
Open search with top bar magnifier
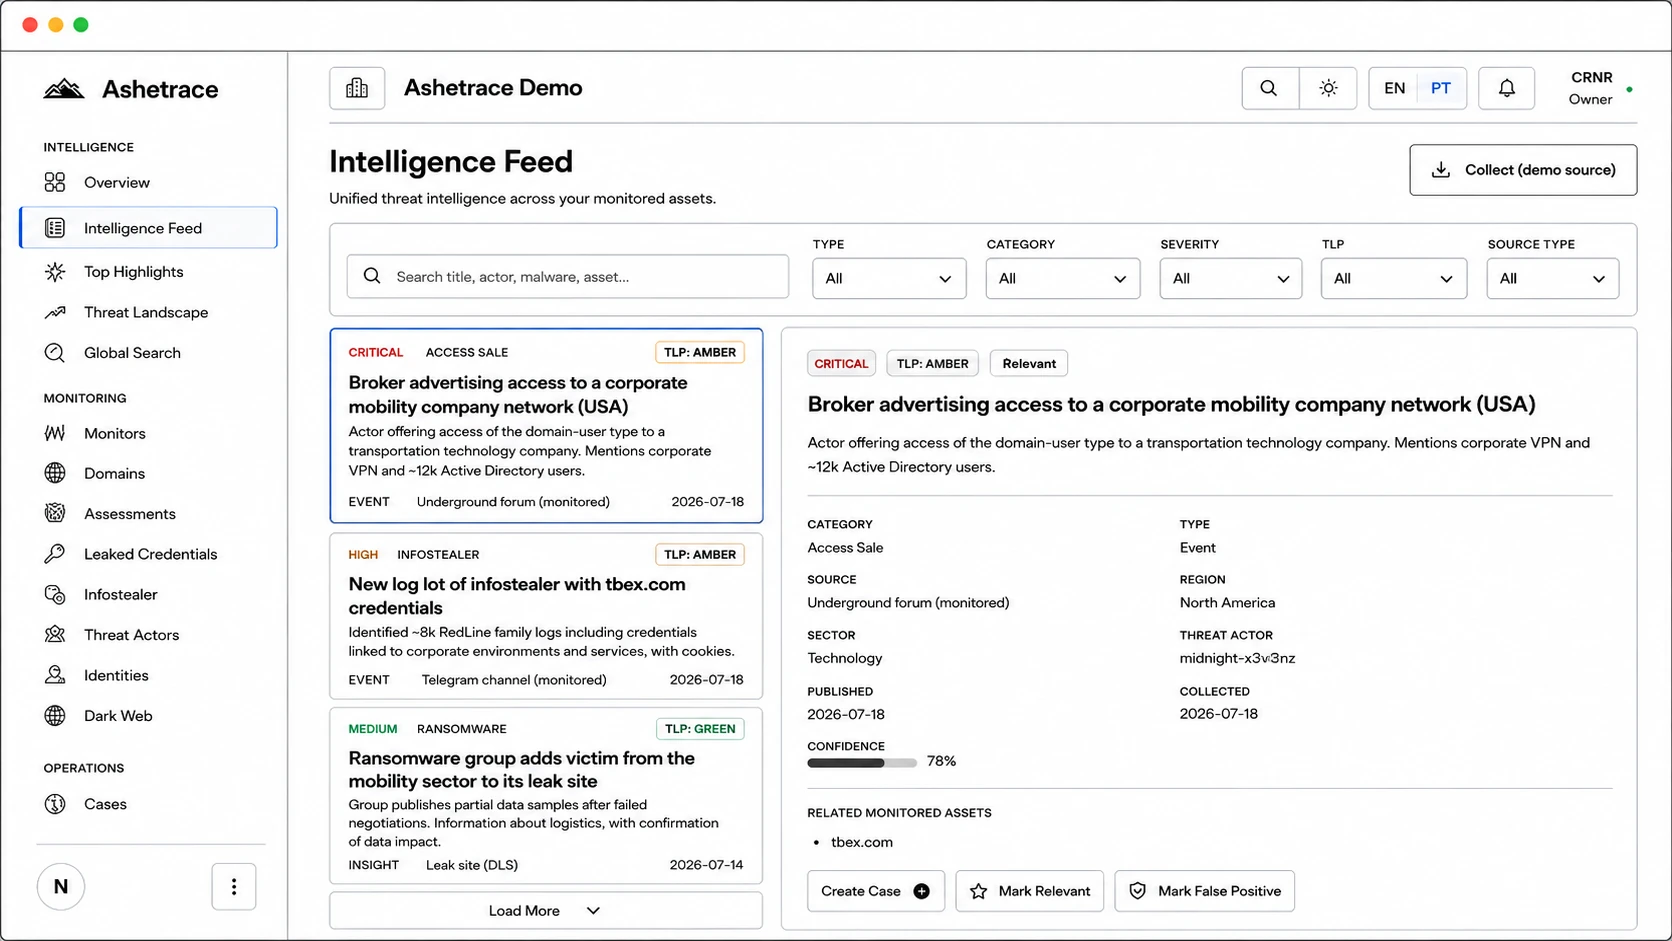click(1269, 88)
